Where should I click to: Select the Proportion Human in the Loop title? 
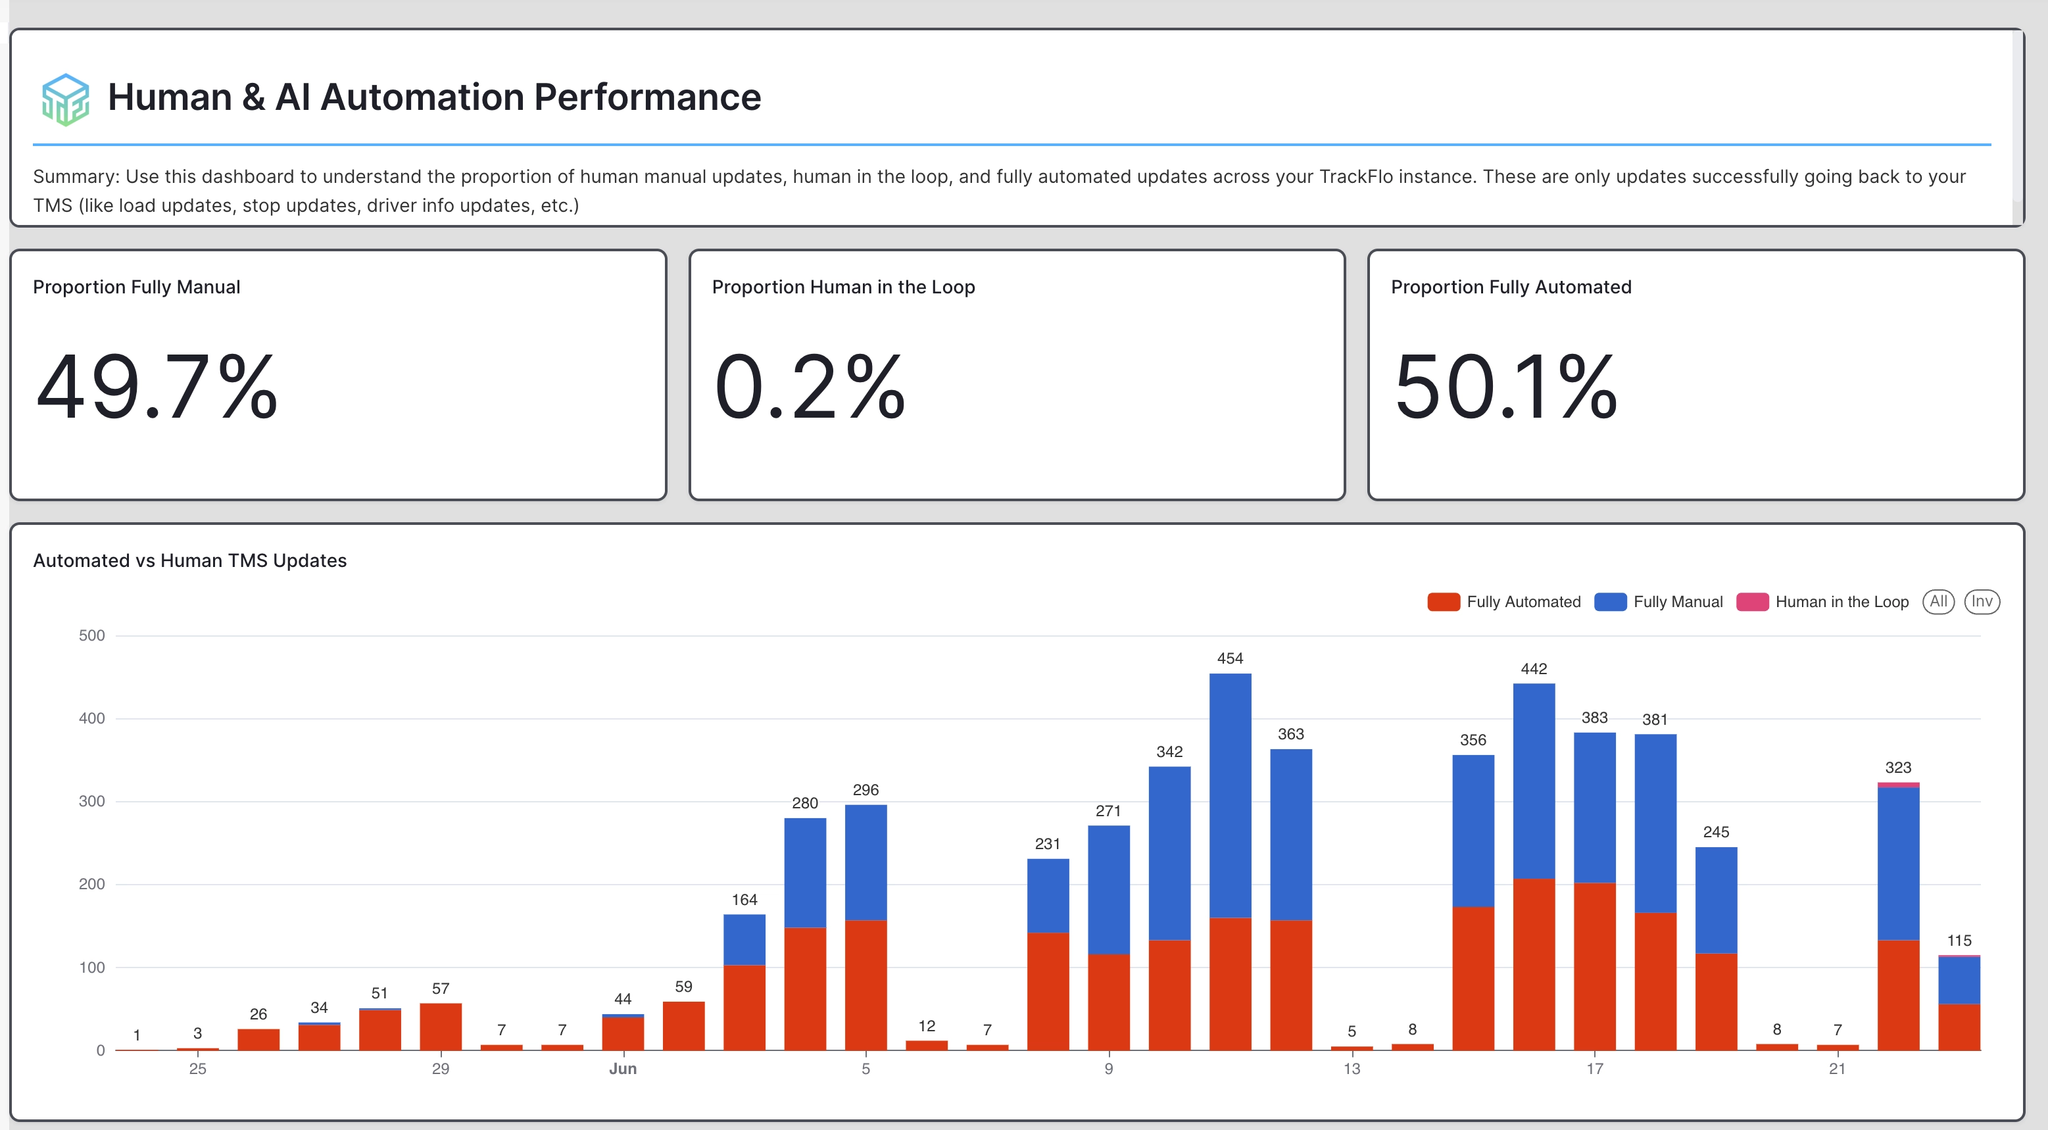(x=843, y=287)
